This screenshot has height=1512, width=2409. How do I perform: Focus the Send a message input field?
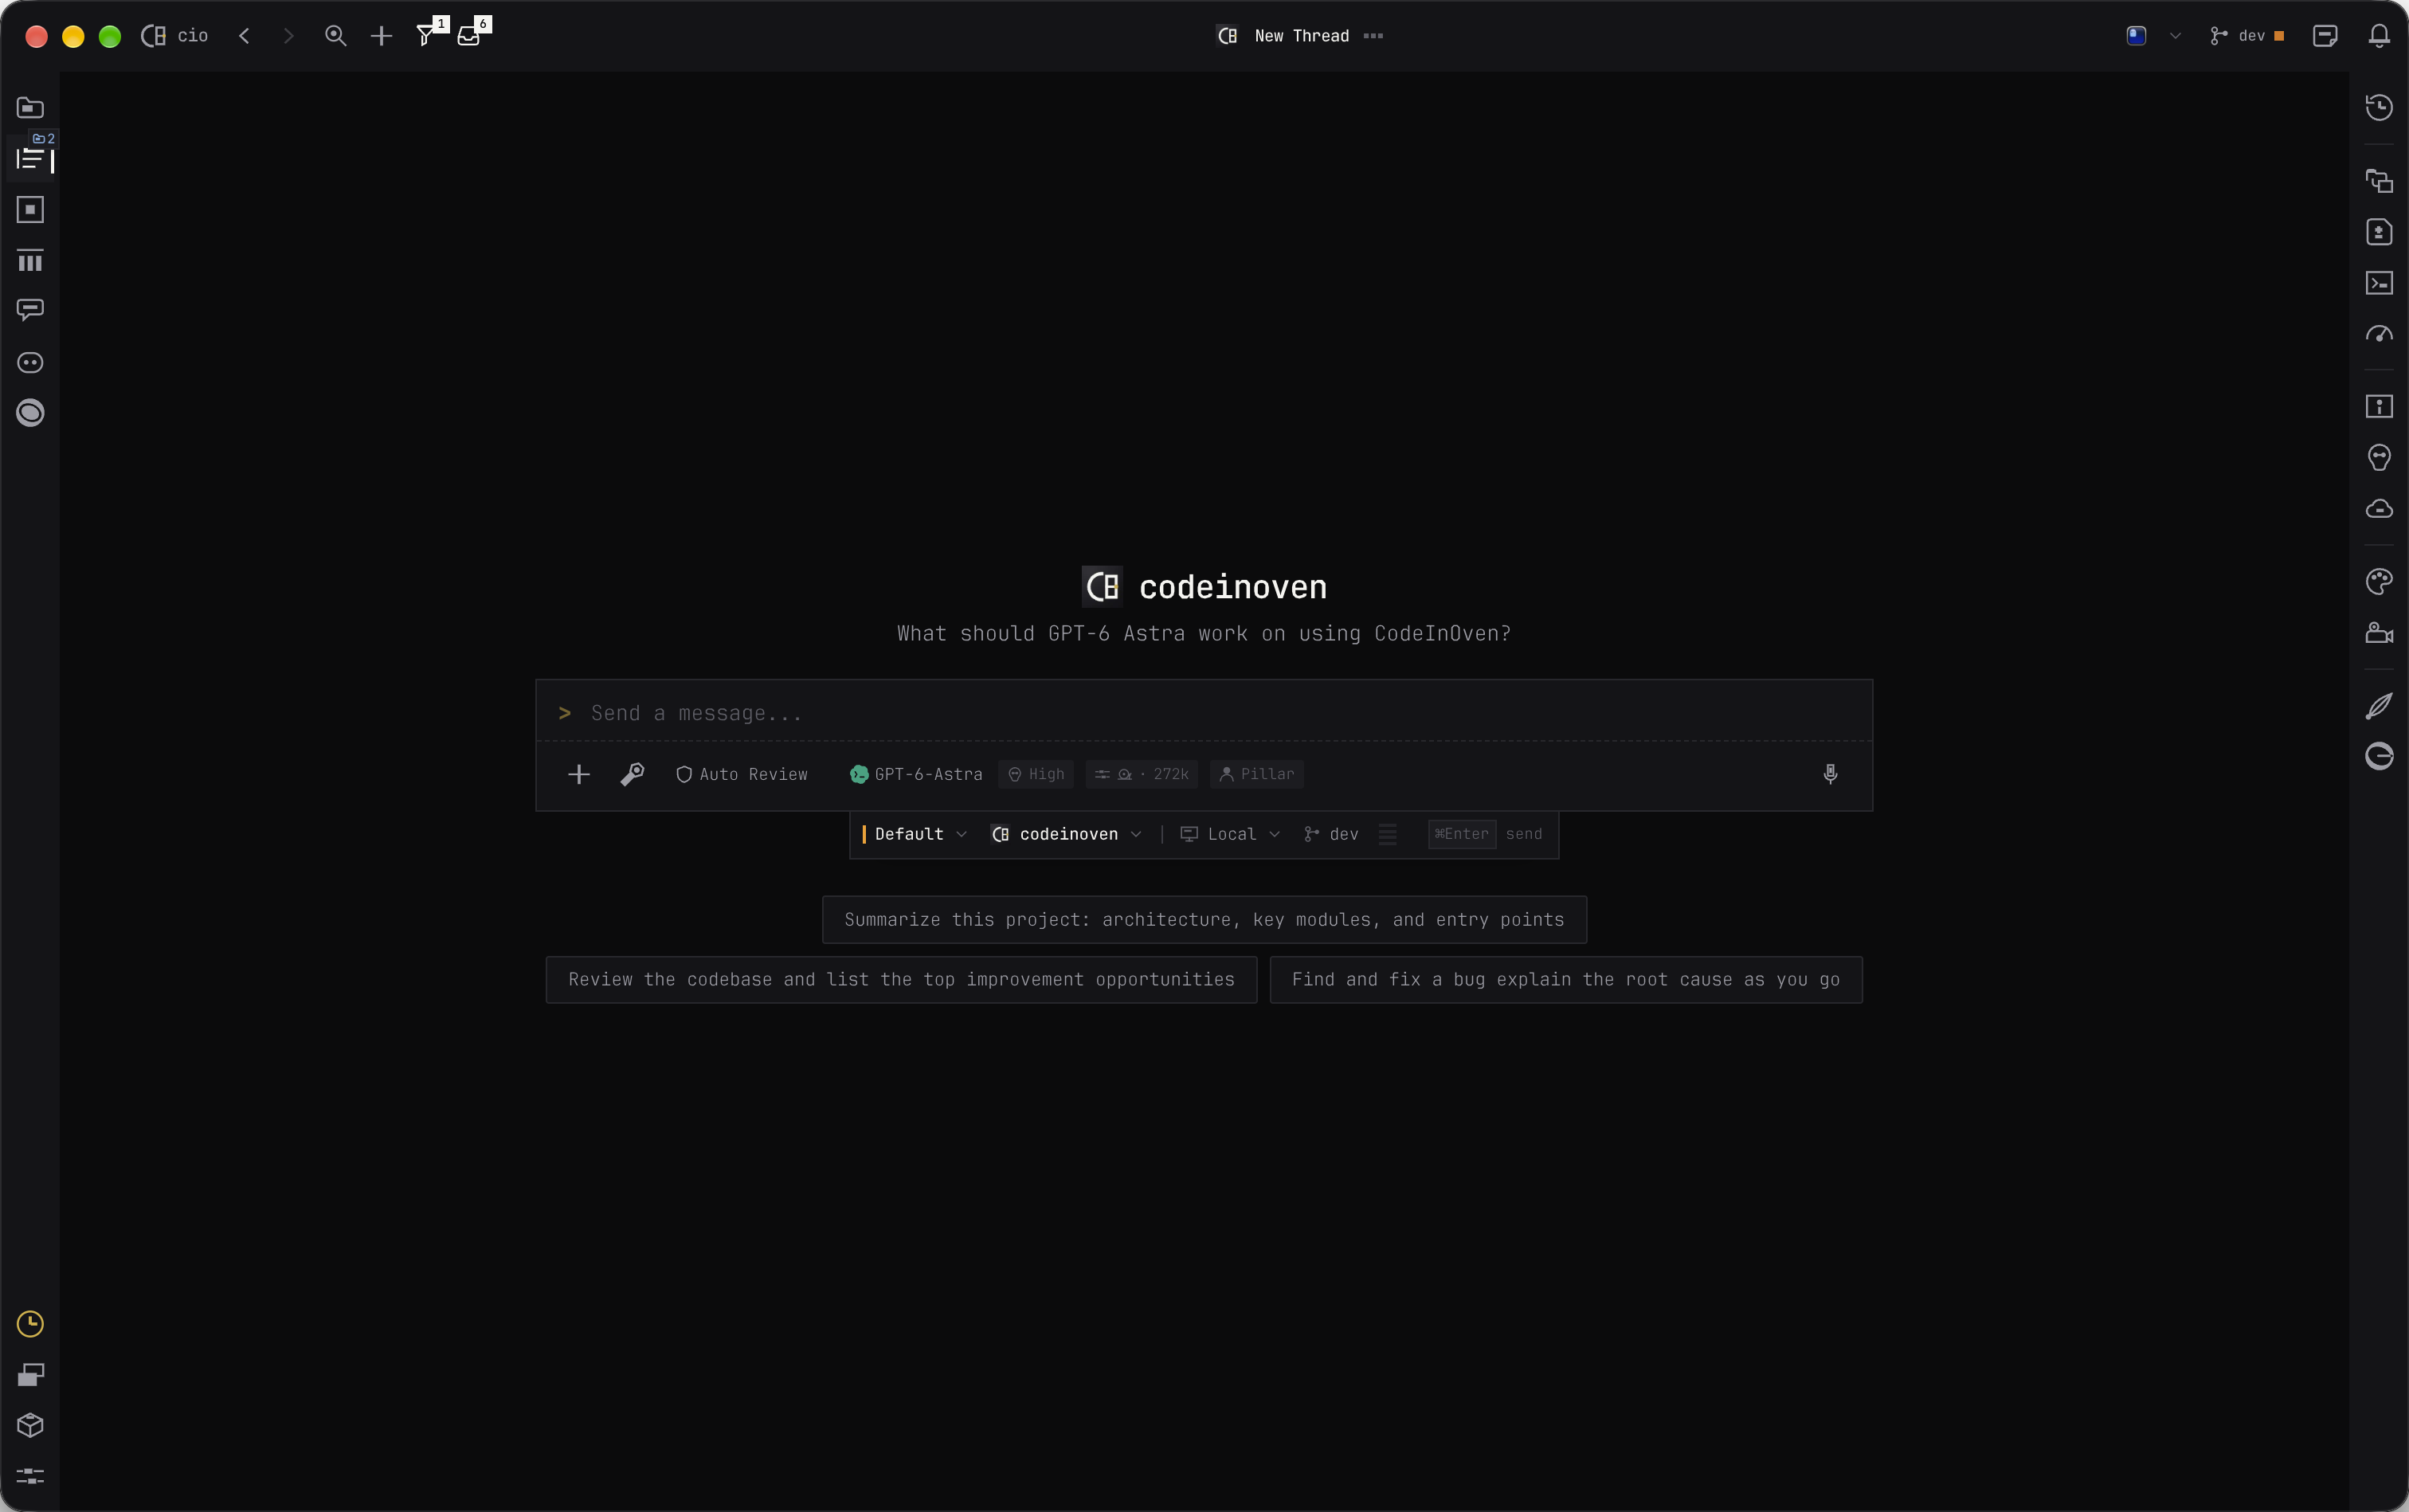(1204, 713)
